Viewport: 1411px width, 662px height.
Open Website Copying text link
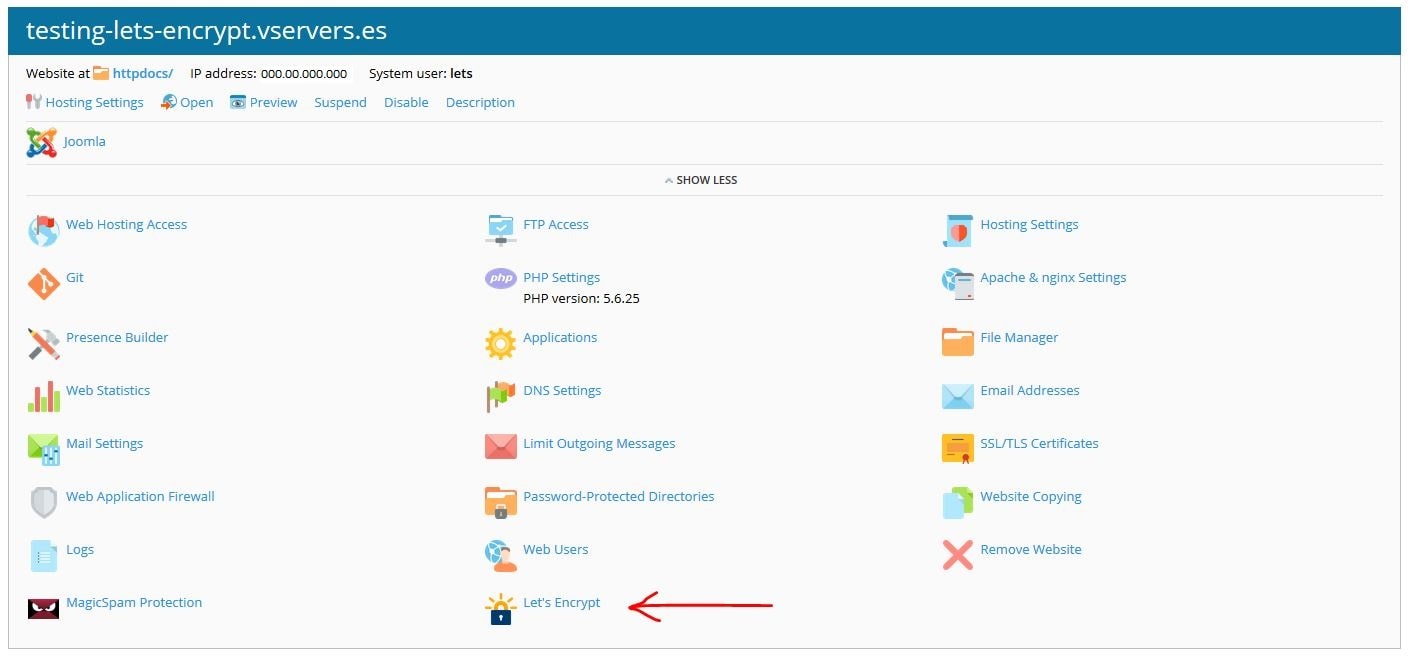pyautogui.click(x=1031, y=496)
